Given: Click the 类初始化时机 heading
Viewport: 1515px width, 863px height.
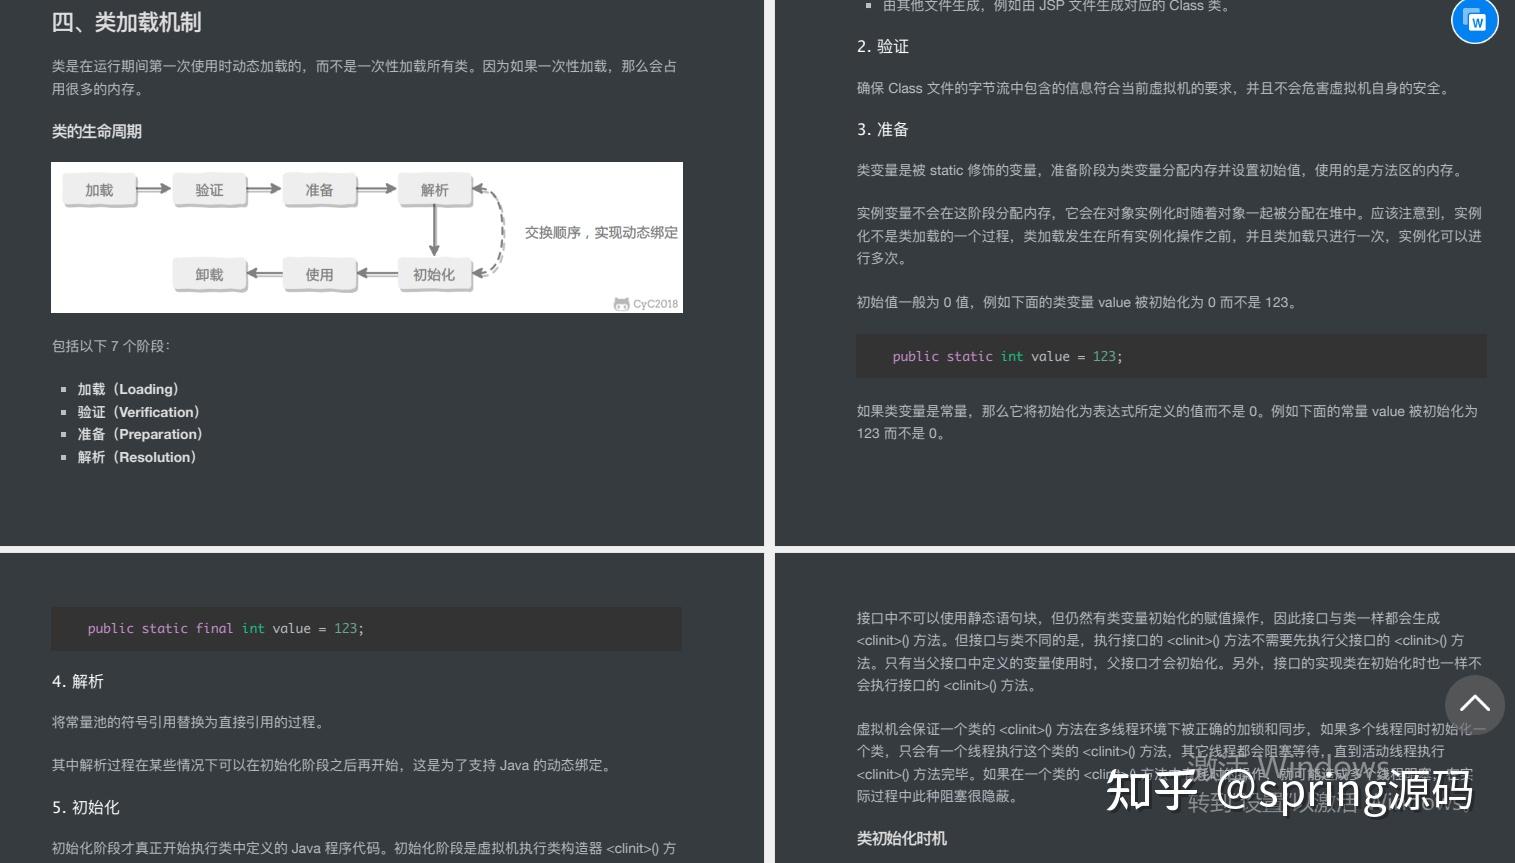Looking at the screenshot, I should point(902,839).
